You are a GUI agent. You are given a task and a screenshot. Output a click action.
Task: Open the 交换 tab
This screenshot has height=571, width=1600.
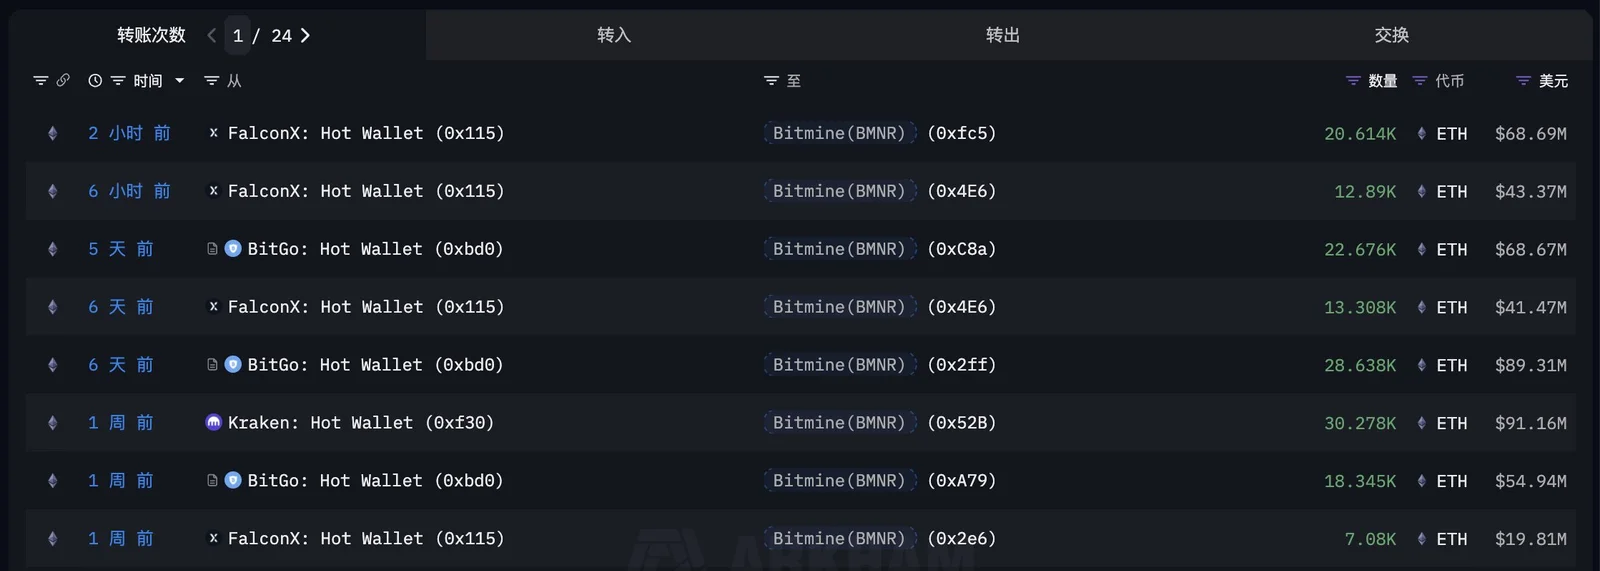click(1391, 35)
